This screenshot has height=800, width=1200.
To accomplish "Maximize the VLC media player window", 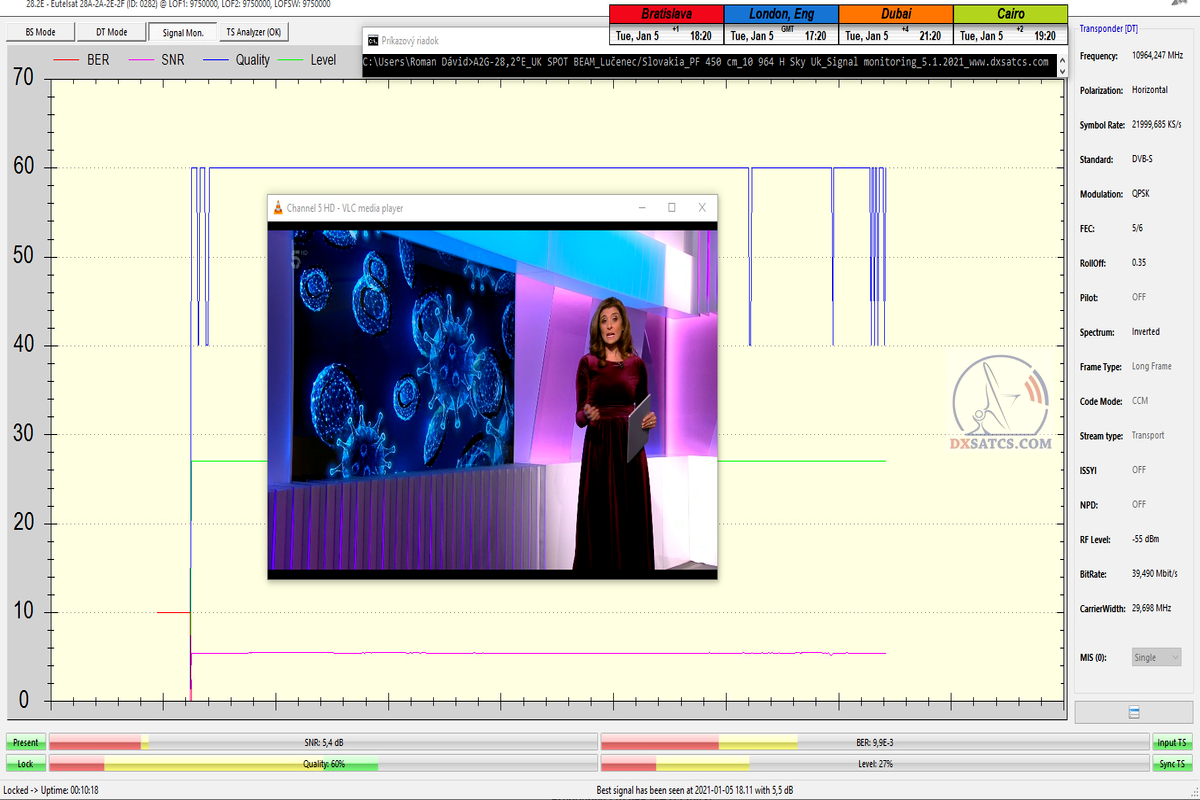I will (671, 208).
